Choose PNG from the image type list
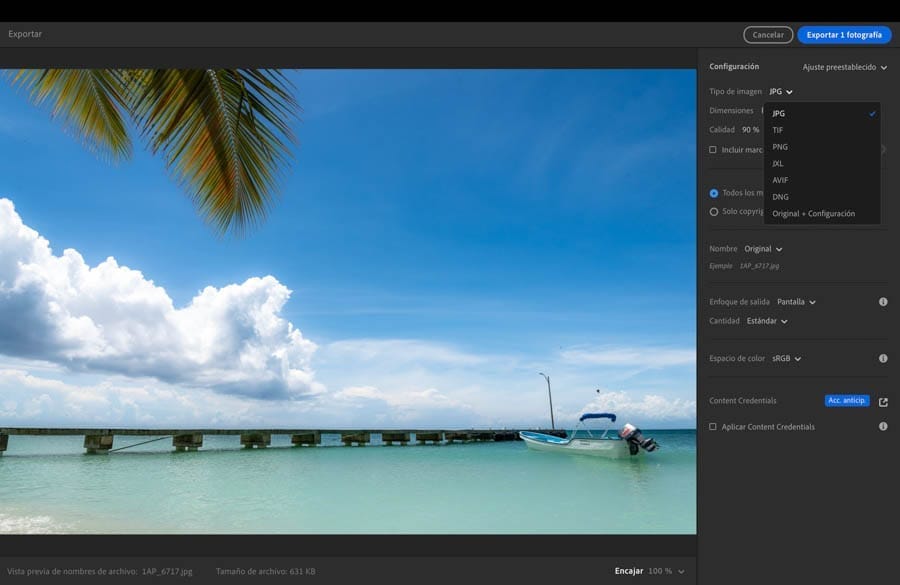The height and width of the screenshot is (585, 900). (781, 147)
